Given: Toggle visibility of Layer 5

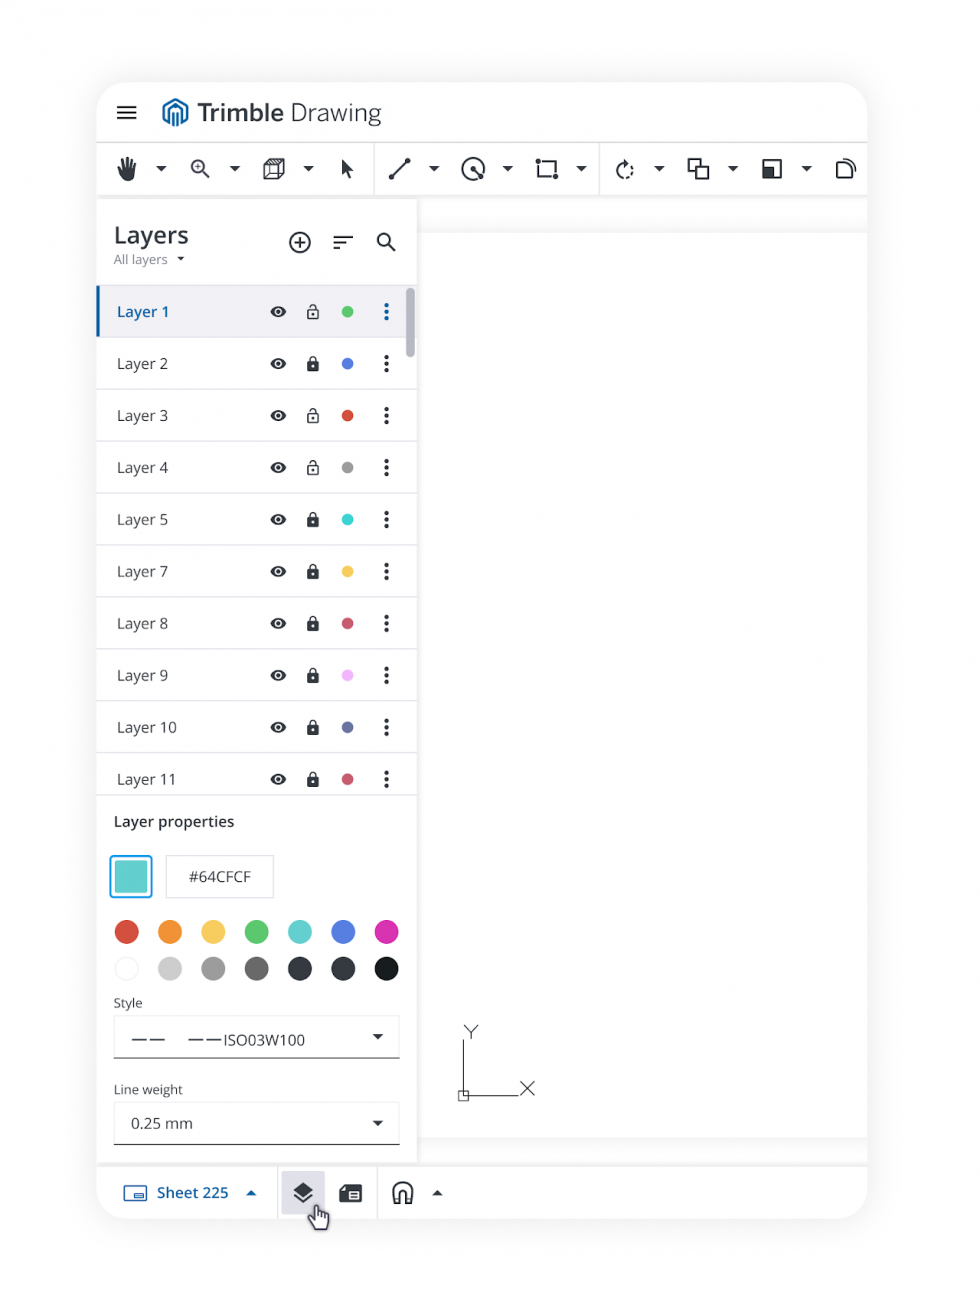Looking at the screenshot, I should point(278,520).
